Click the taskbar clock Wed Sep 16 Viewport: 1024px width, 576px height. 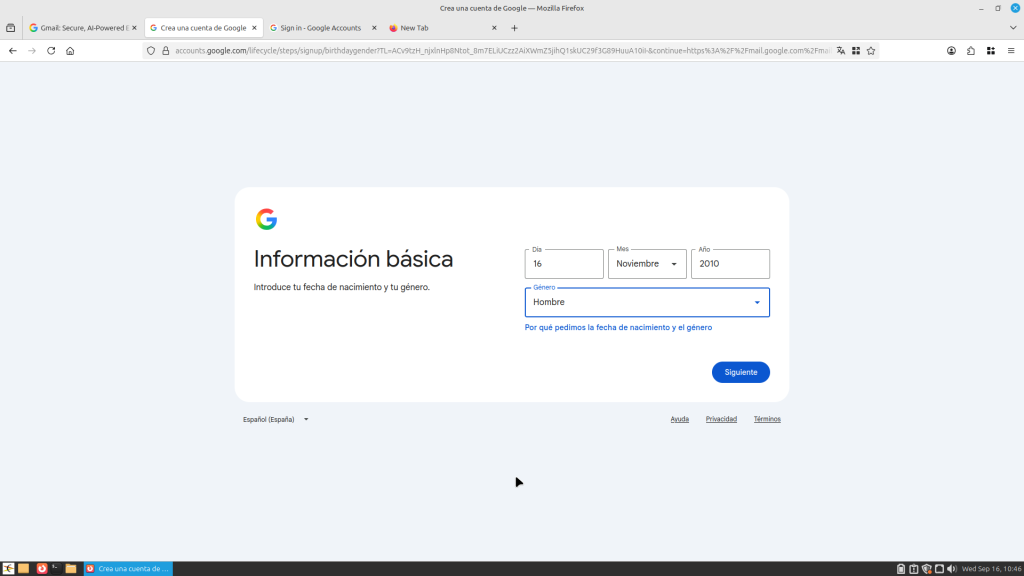(x=991, y=569)
